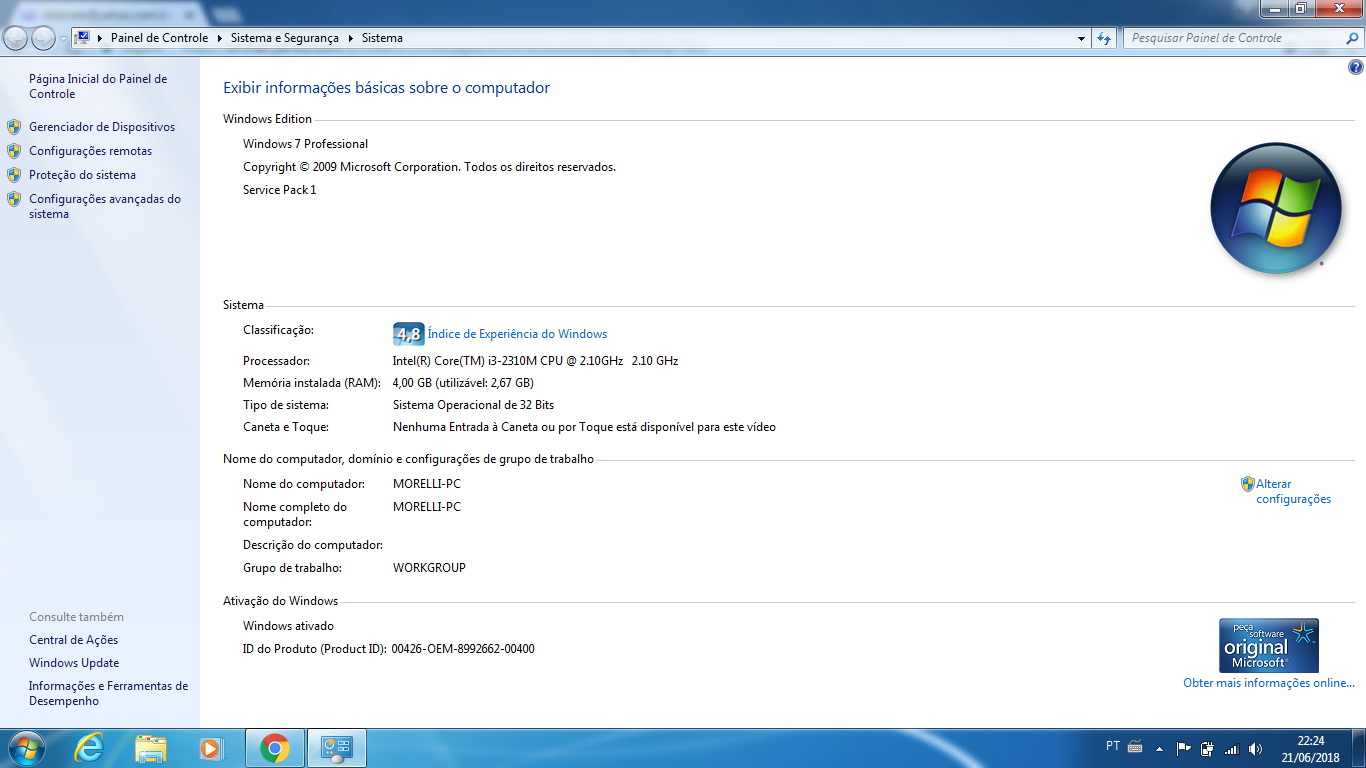Click the WORKGROUP value text

pyautogui.click(x=429, y=568)
